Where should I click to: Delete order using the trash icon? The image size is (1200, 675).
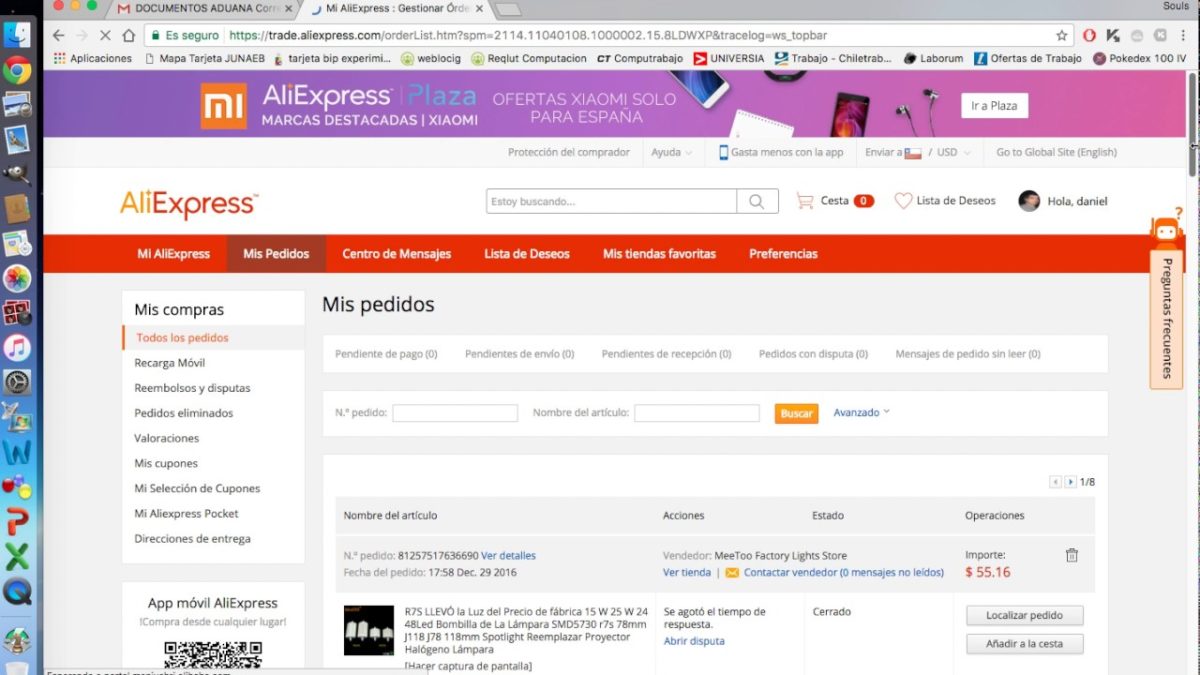click(x=1071, y=555)
